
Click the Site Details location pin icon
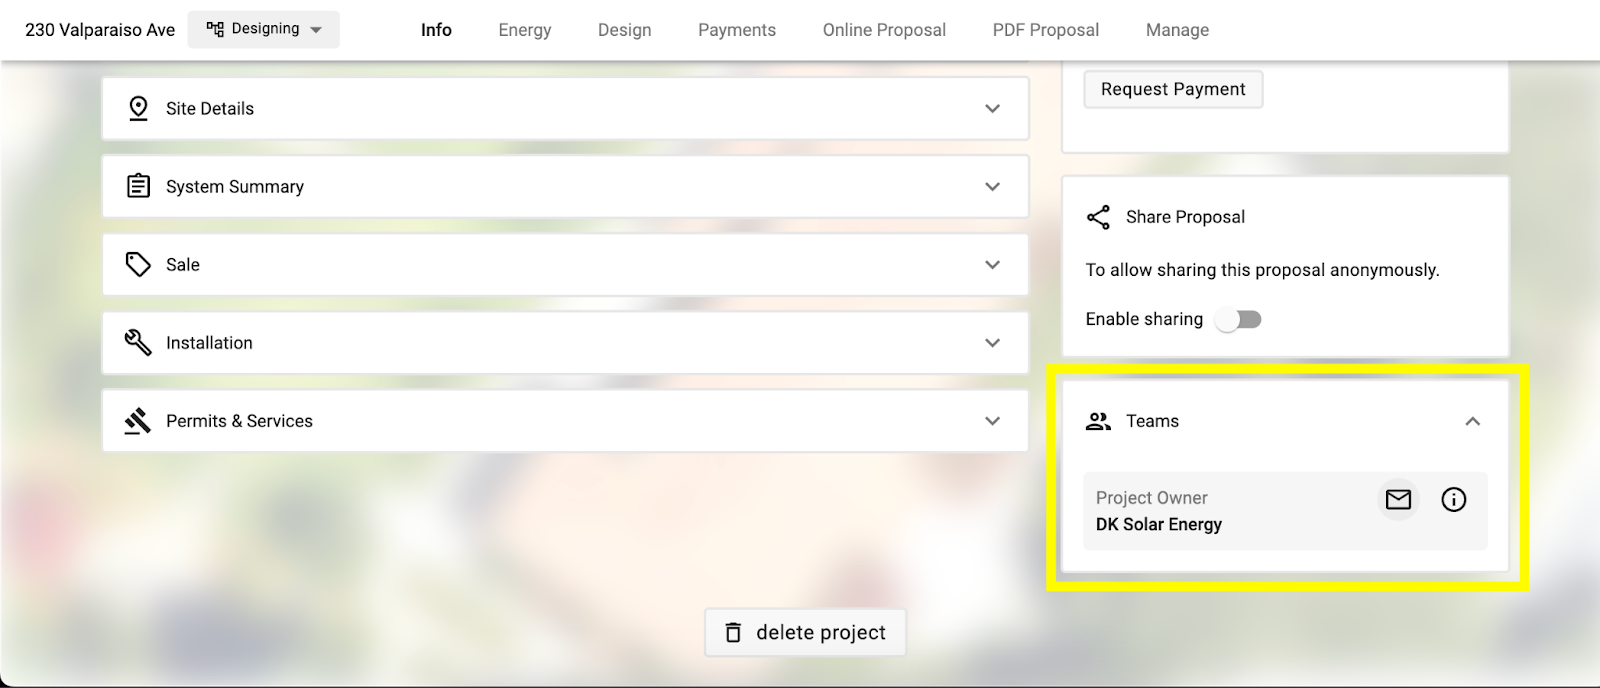[x=138, y=108]
